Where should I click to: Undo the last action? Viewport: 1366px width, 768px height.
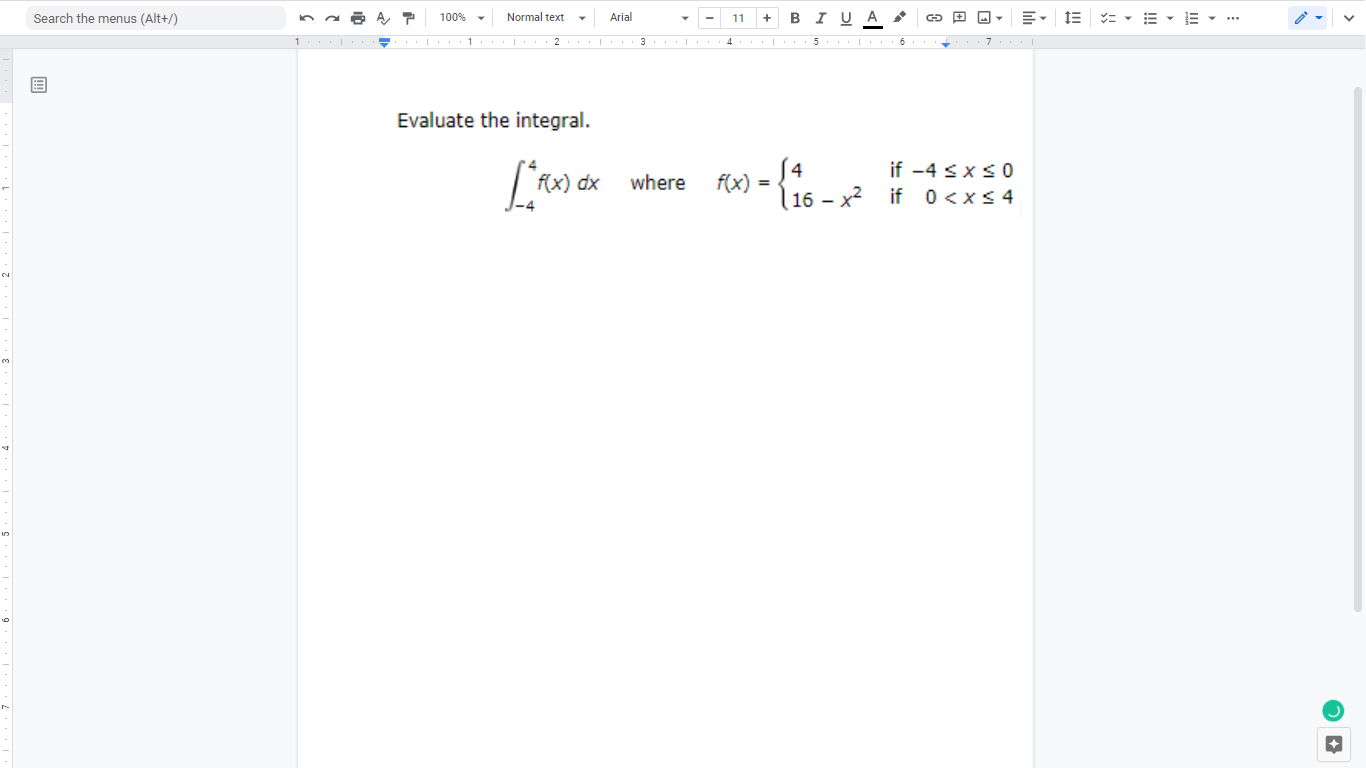[307, 17]
